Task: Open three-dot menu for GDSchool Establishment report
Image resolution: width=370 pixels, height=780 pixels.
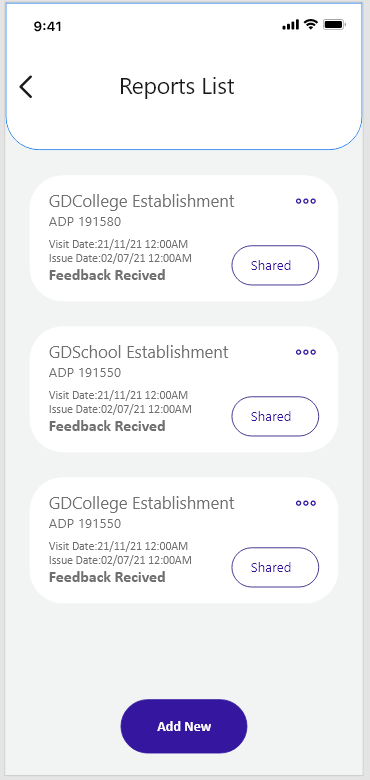Action: pos(306,352)
